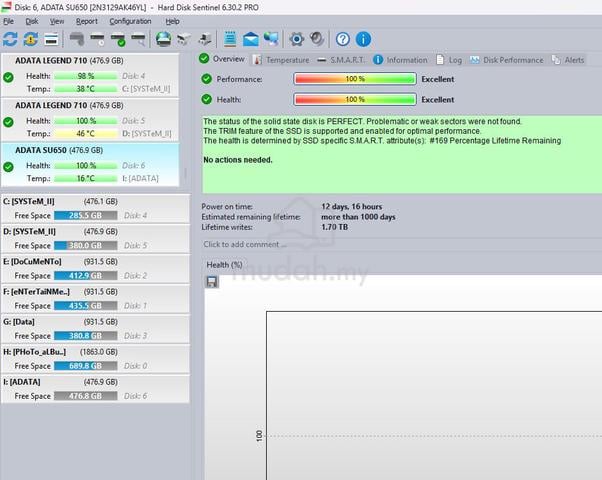Click the 689.8 GB free space bar
This screenshot has width=602, height=480.
(x=86, y=366)
